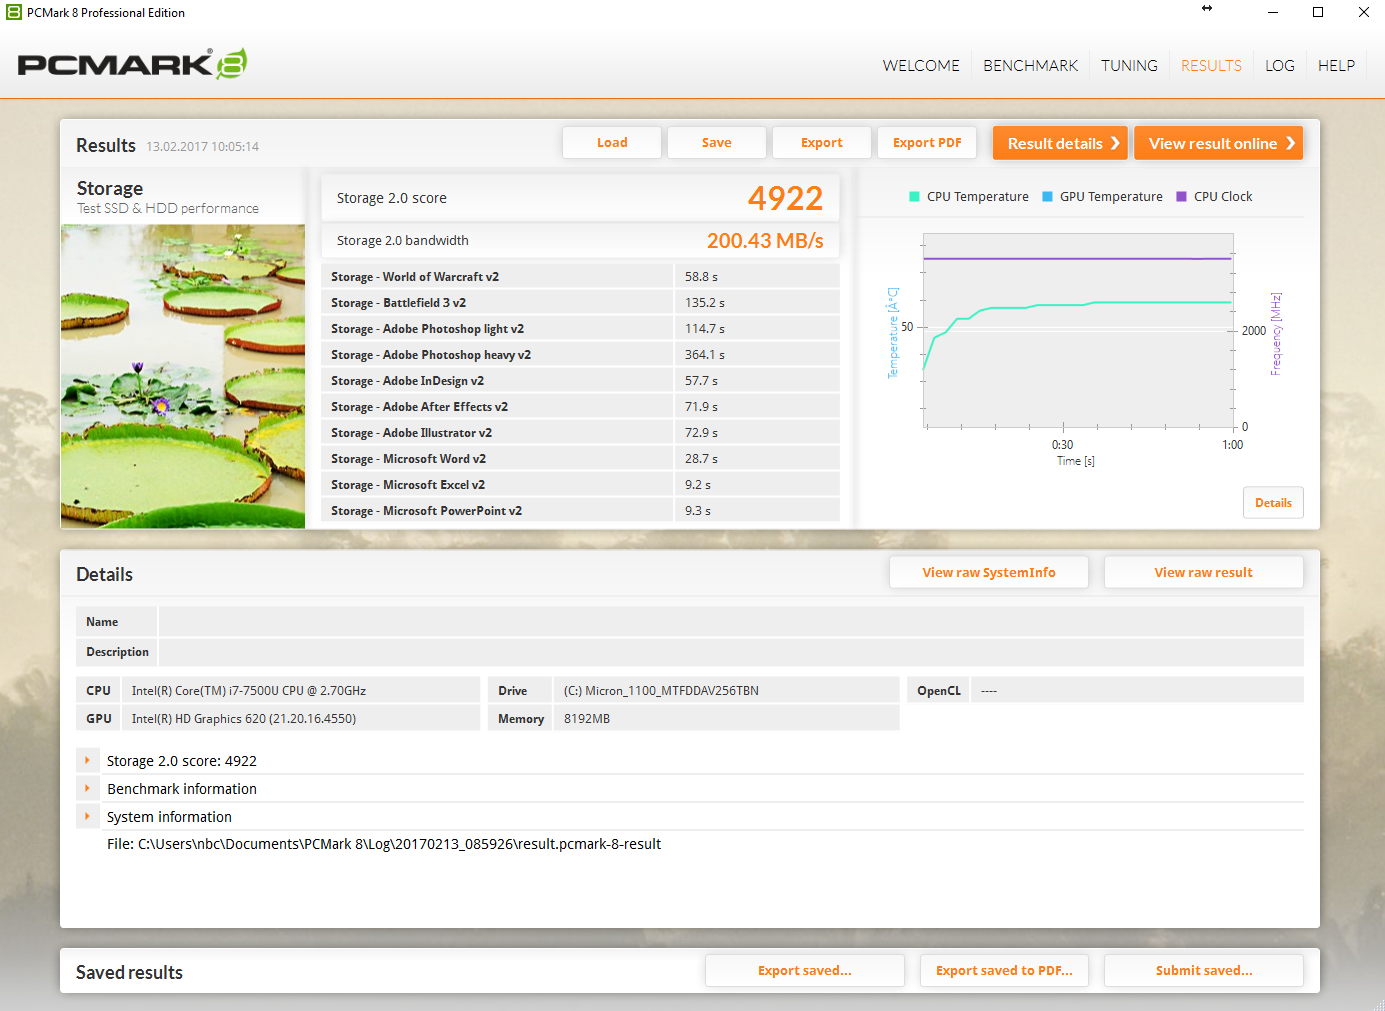Open Result details

(1061, 143)
